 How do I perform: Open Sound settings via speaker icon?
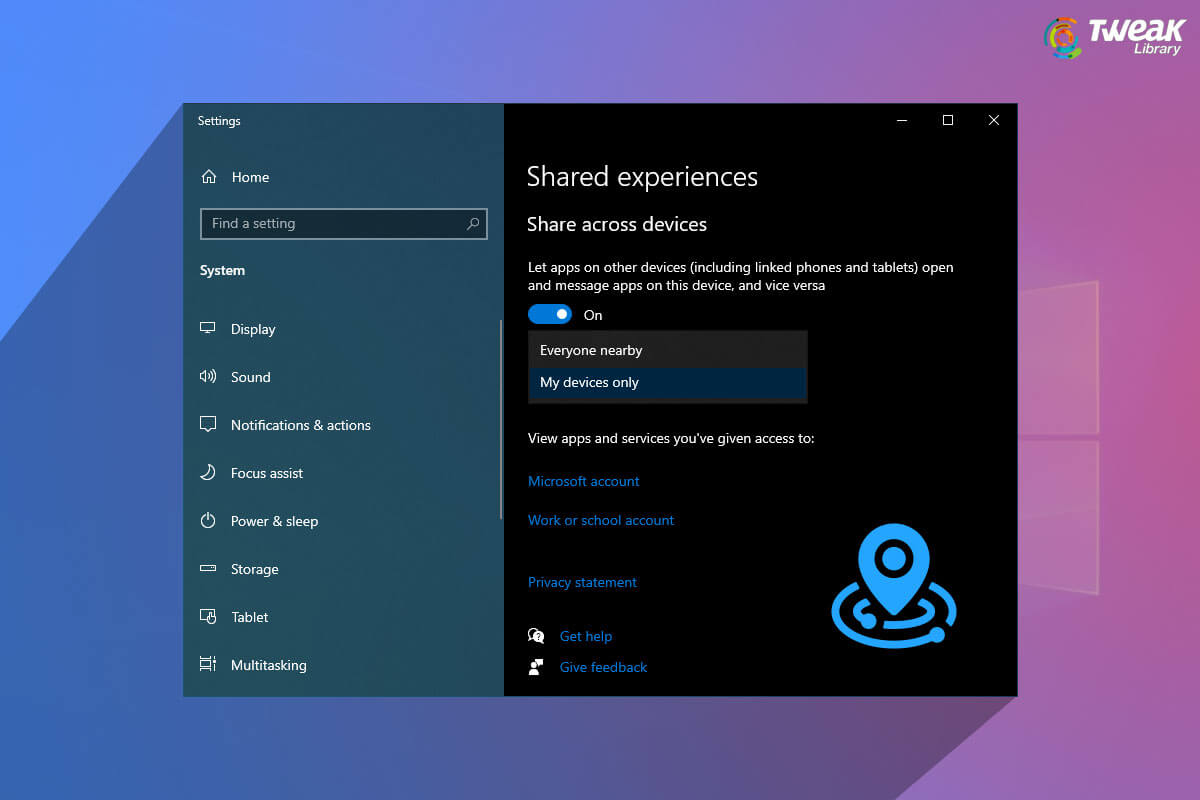[208, 377]
